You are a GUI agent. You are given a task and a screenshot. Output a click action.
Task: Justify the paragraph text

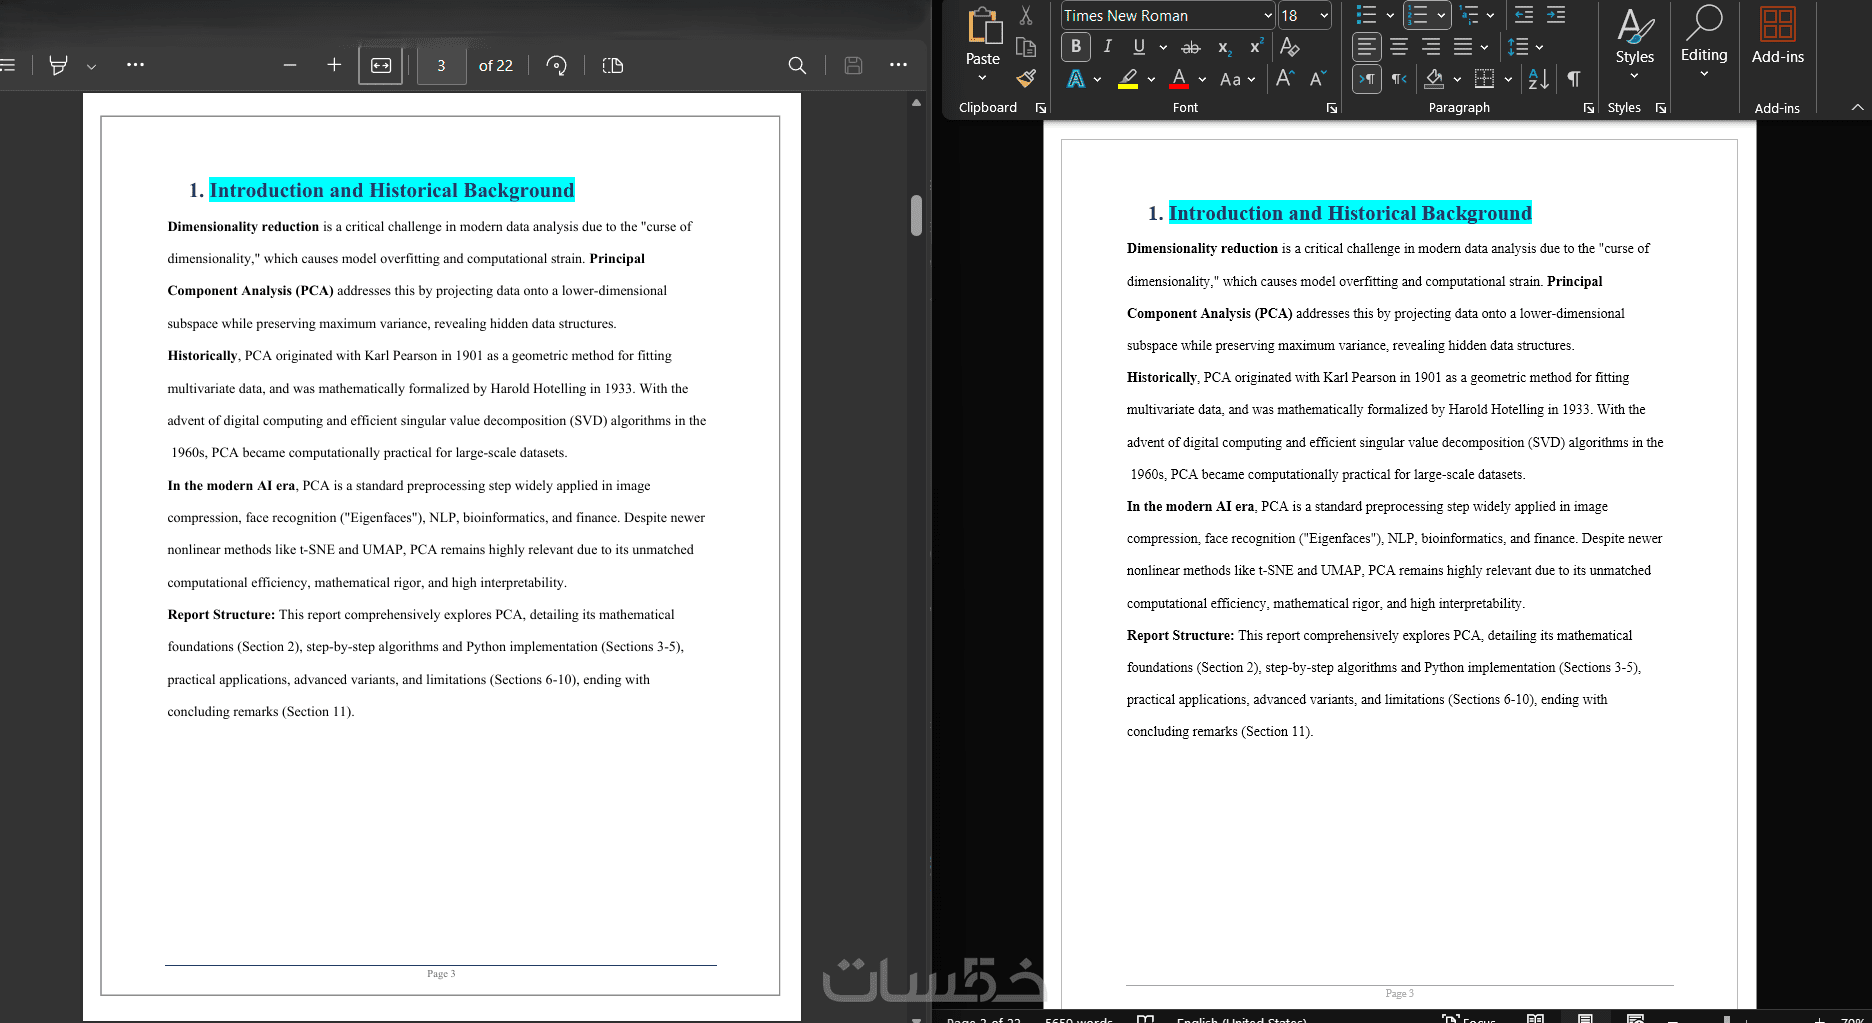coord(1463,47)
